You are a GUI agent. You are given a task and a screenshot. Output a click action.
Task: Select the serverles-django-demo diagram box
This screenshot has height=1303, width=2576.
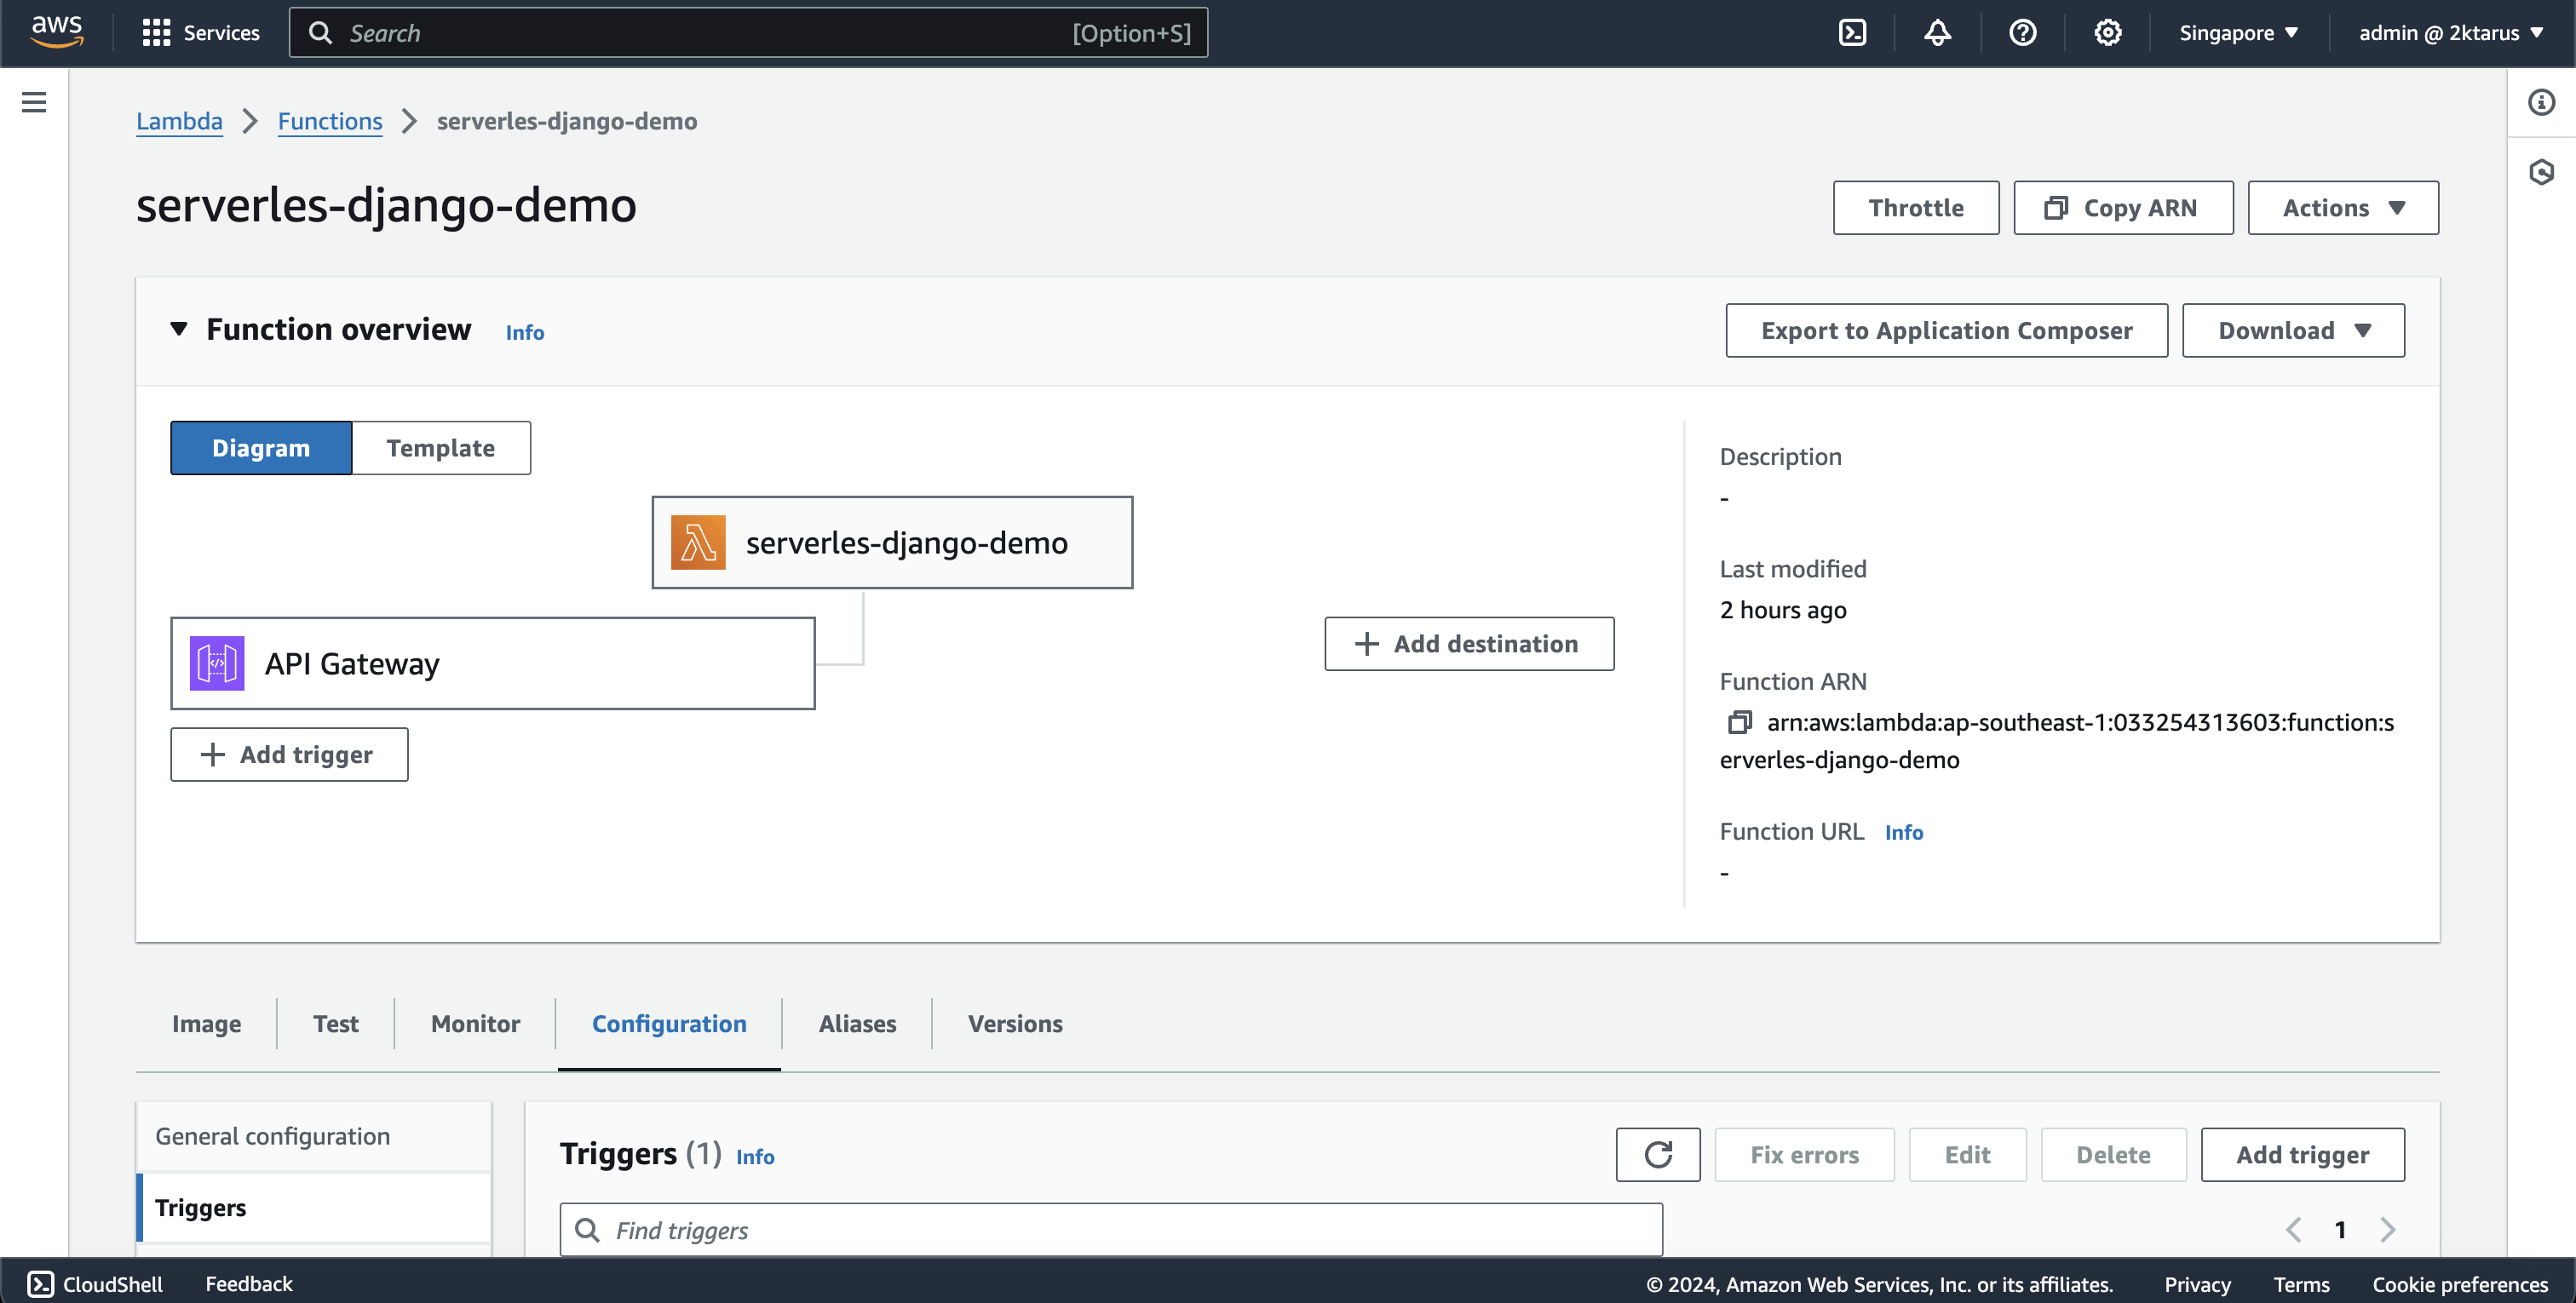(892, 542)
